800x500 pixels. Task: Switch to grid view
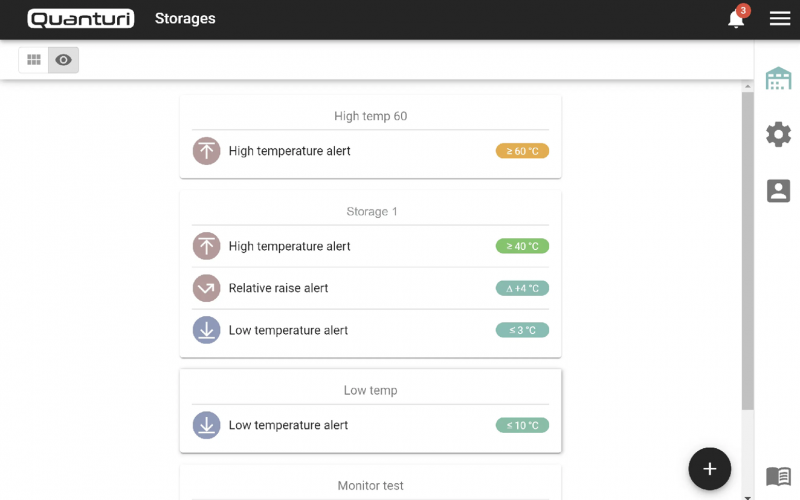(34, 60)
